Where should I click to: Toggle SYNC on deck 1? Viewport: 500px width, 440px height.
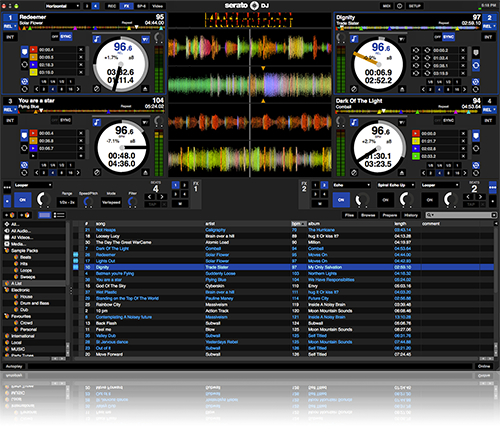pos(66,37)
